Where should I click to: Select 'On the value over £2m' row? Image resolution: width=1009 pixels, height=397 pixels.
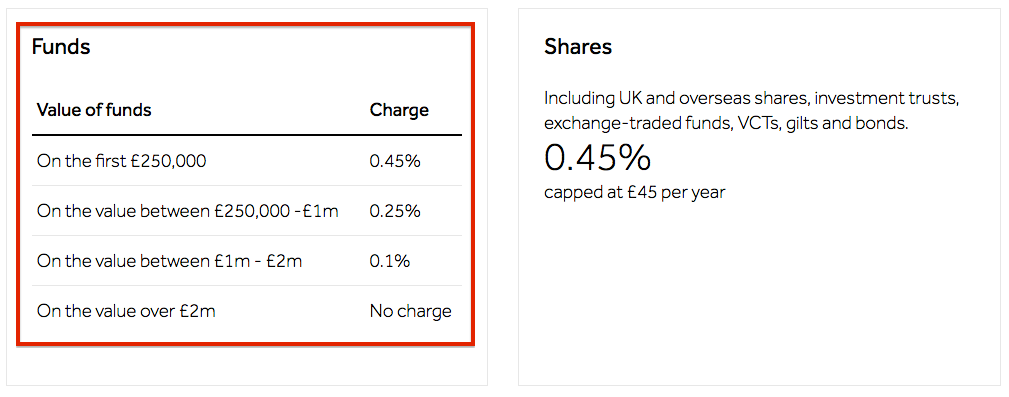coord(247,311)
